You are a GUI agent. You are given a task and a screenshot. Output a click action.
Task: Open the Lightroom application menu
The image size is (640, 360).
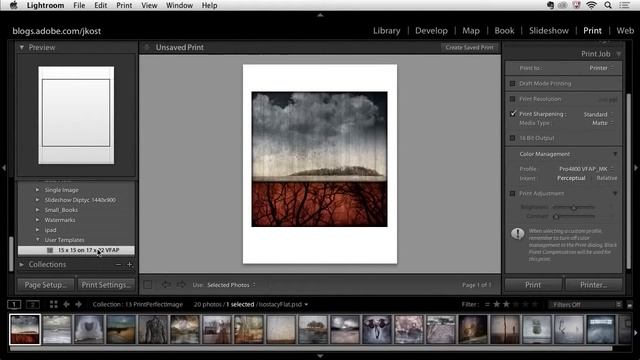[x=45, y=5]
